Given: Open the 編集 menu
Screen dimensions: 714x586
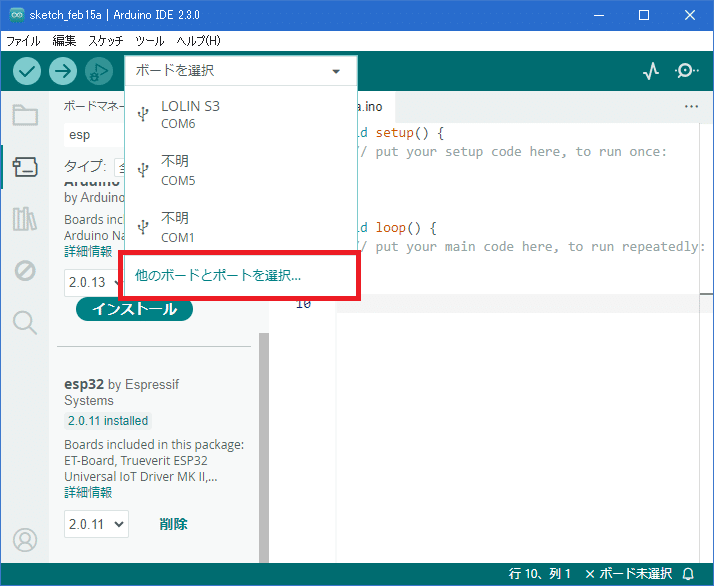Looking at the screenshot, I should click(x=64, y=41).
